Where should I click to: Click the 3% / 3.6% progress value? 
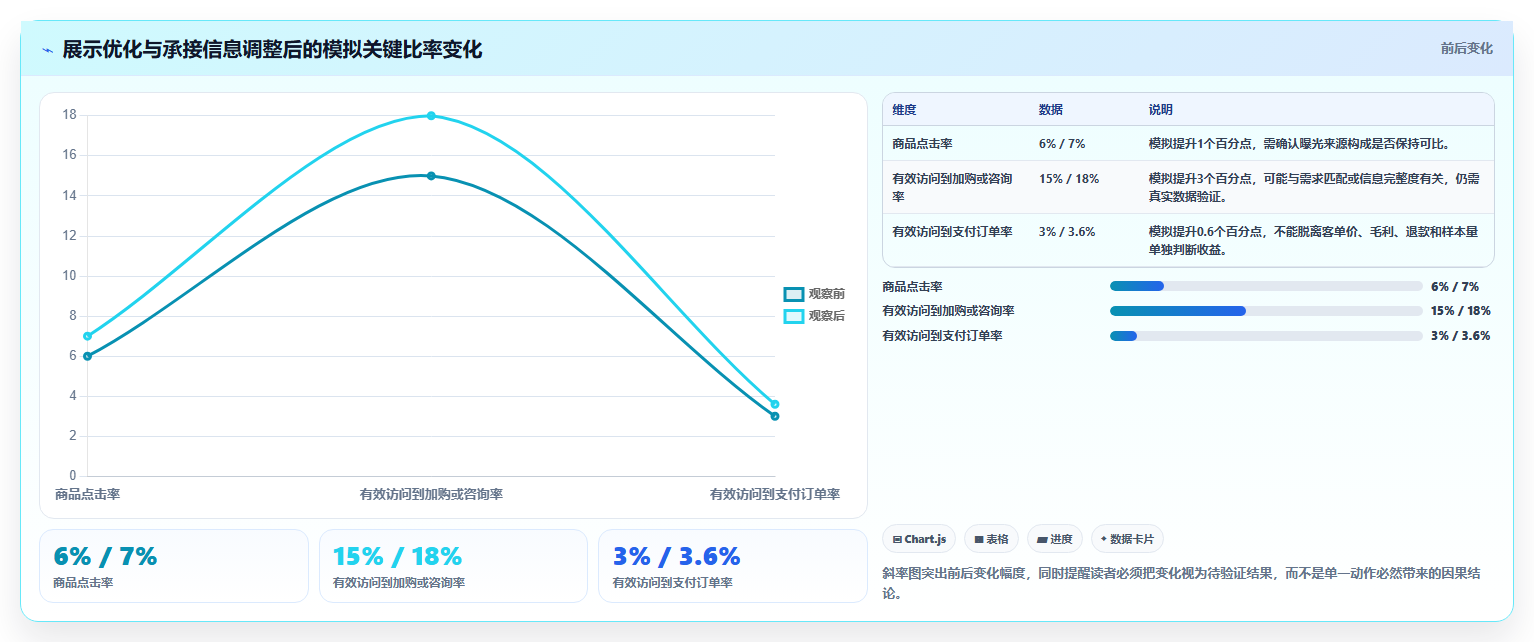(x=1461, y=336)
